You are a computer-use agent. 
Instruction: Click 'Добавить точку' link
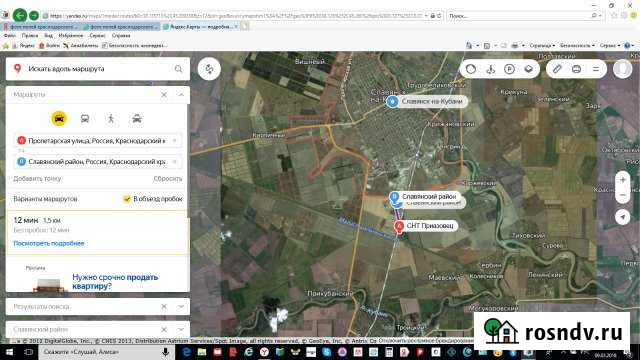click(37, 179)
